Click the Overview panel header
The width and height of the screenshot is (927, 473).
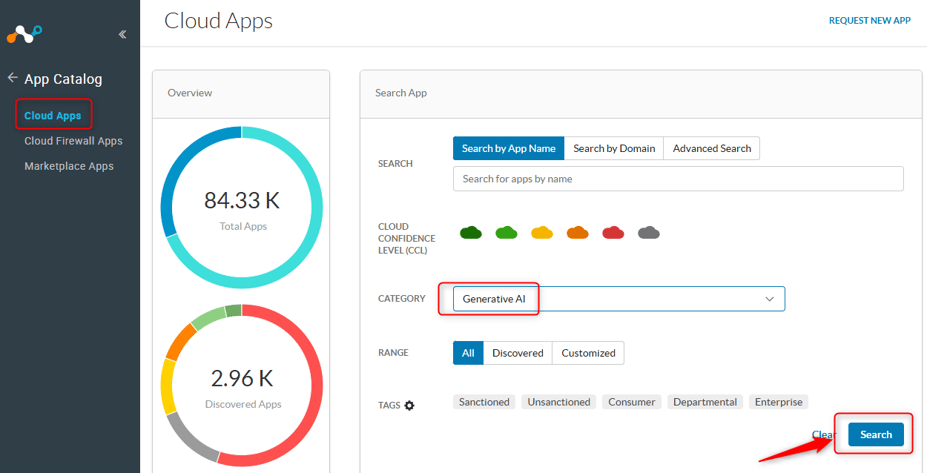tap(241, 93)
